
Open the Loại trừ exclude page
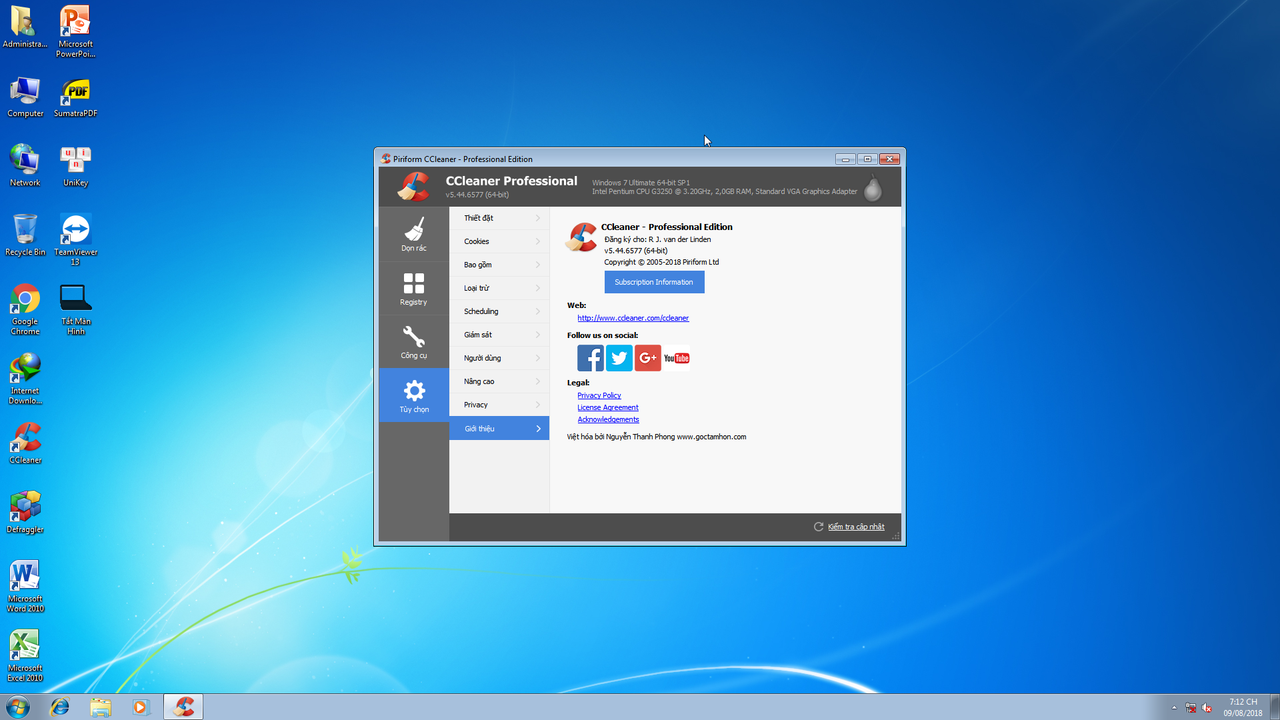499,288
